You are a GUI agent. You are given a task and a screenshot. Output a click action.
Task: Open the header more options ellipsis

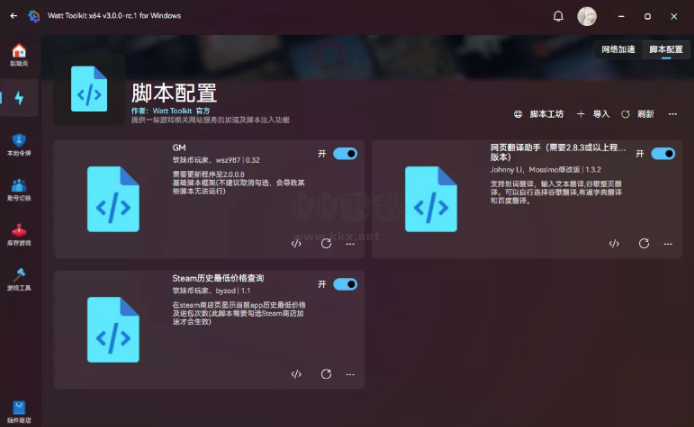pos(673,114)
